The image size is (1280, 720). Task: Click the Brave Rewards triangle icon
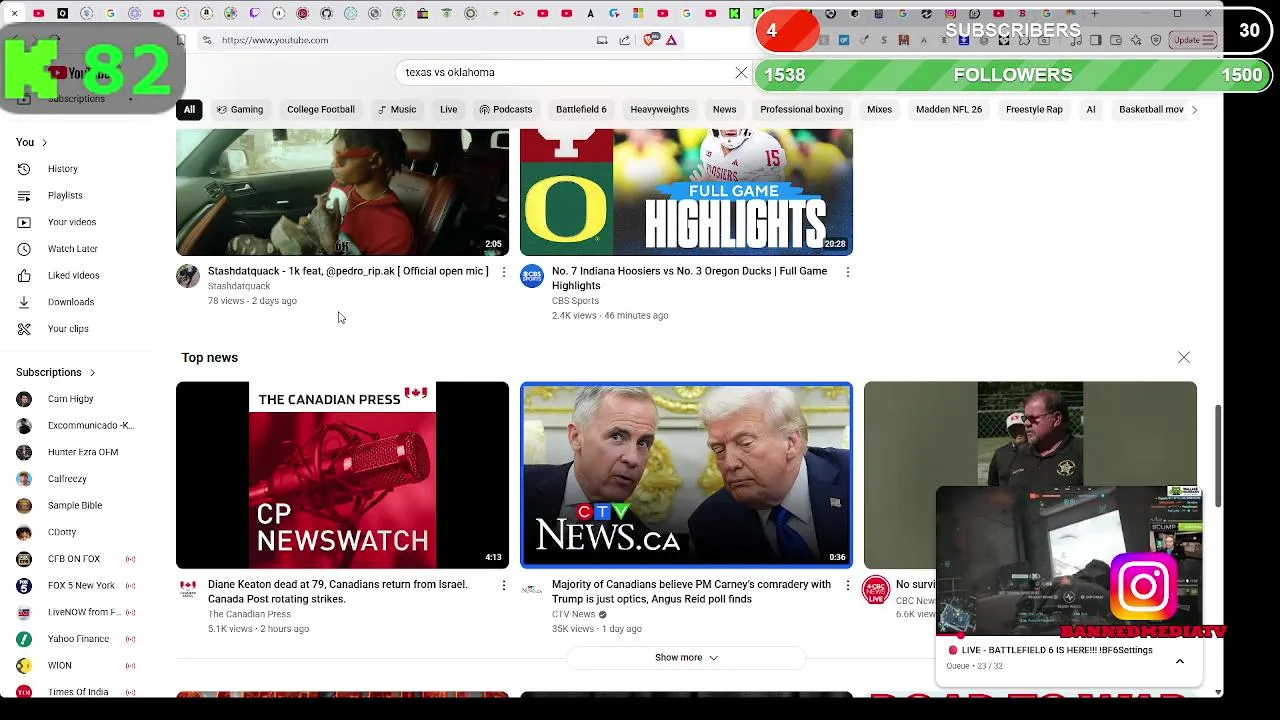671,40
